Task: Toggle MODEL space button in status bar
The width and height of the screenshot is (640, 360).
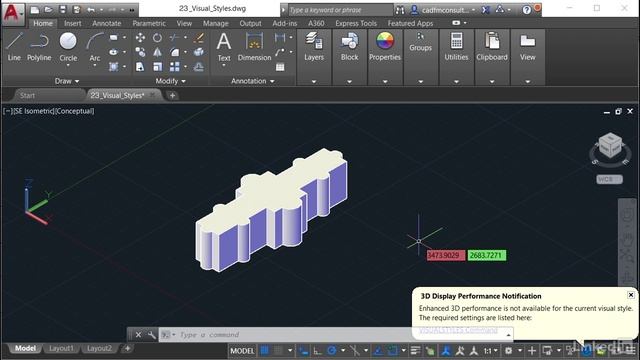Action: pyautogui.click(x=242, y=351)
